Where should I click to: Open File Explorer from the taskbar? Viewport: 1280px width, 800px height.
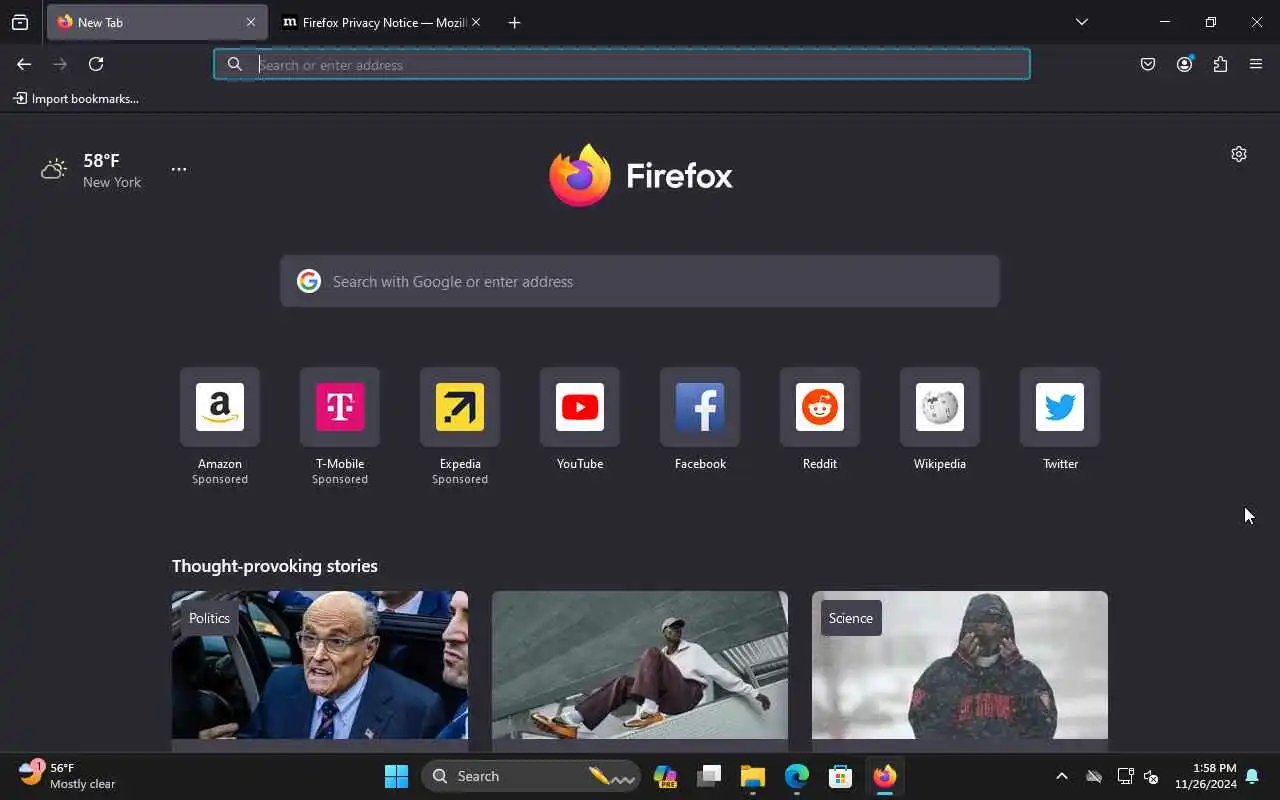(x=753, y=776)
